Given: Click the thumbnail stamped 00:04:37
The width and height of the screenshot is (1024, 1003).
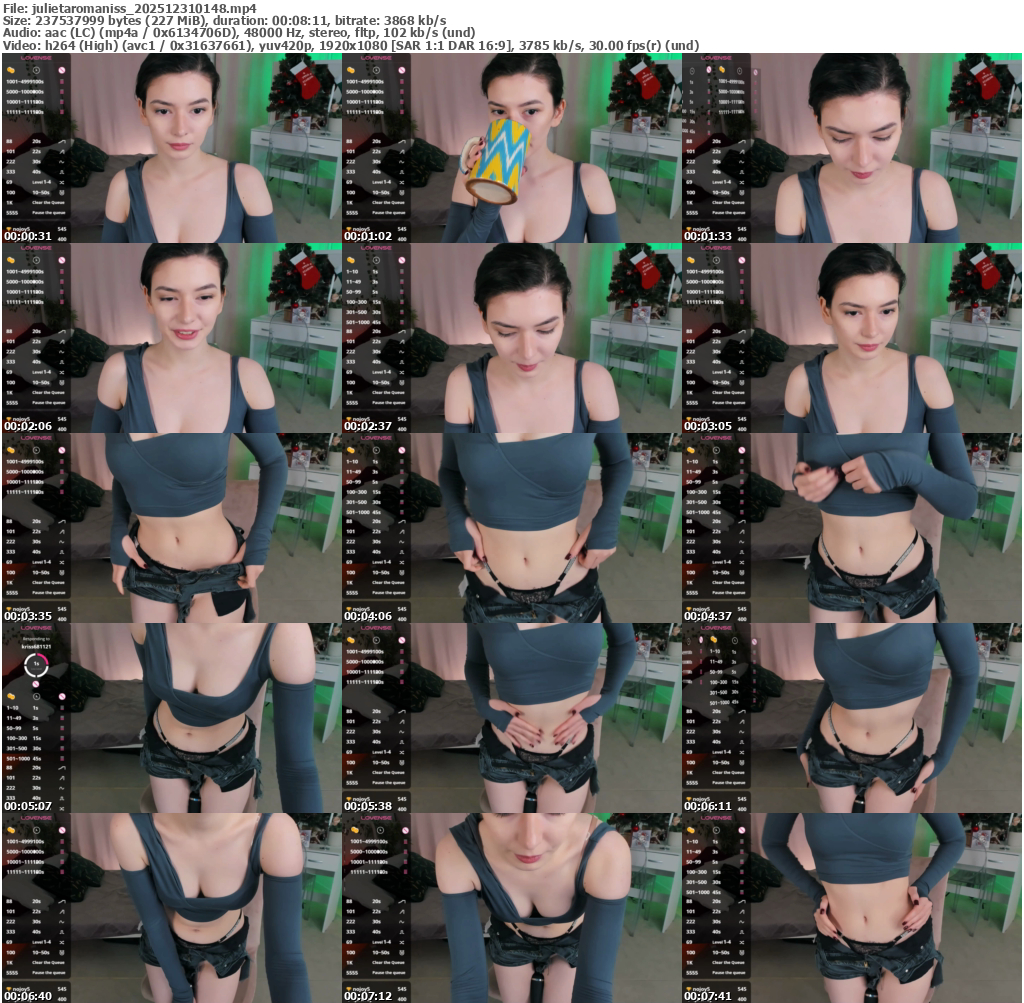Looking at the screenshot, I should [x=851, y=528].
